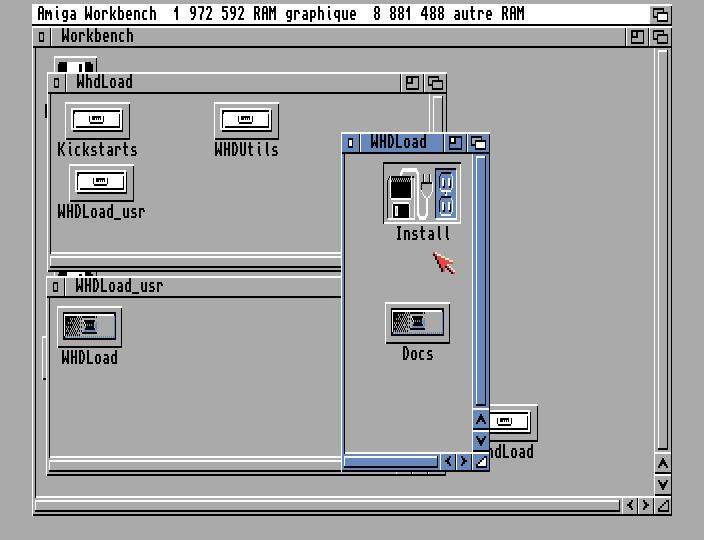
Task: Click depth gadget of WhdLoad window
Action: coord(435,83)
